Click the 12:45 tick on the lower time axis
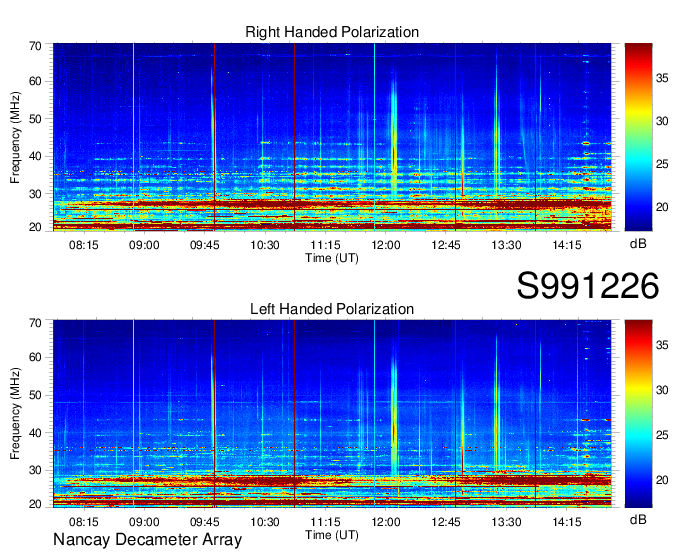680x552 pixels. tap(446, 522)
